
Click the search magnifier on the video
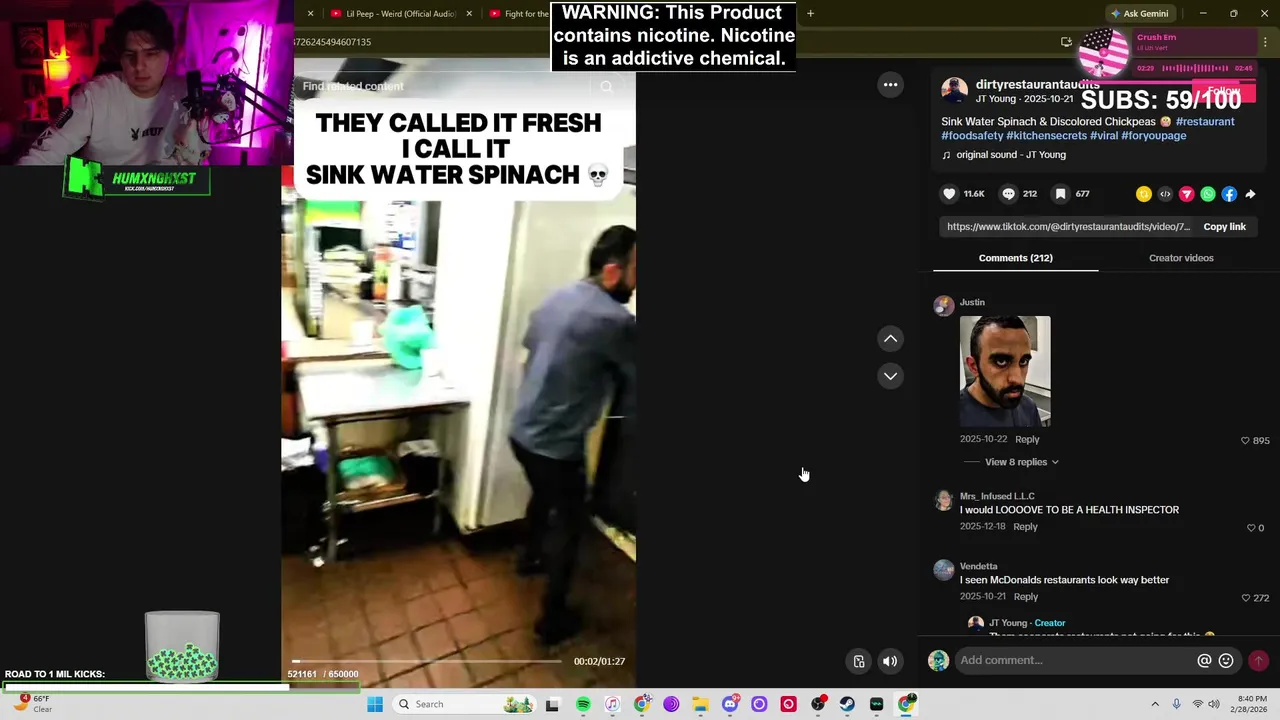point(606,87)
